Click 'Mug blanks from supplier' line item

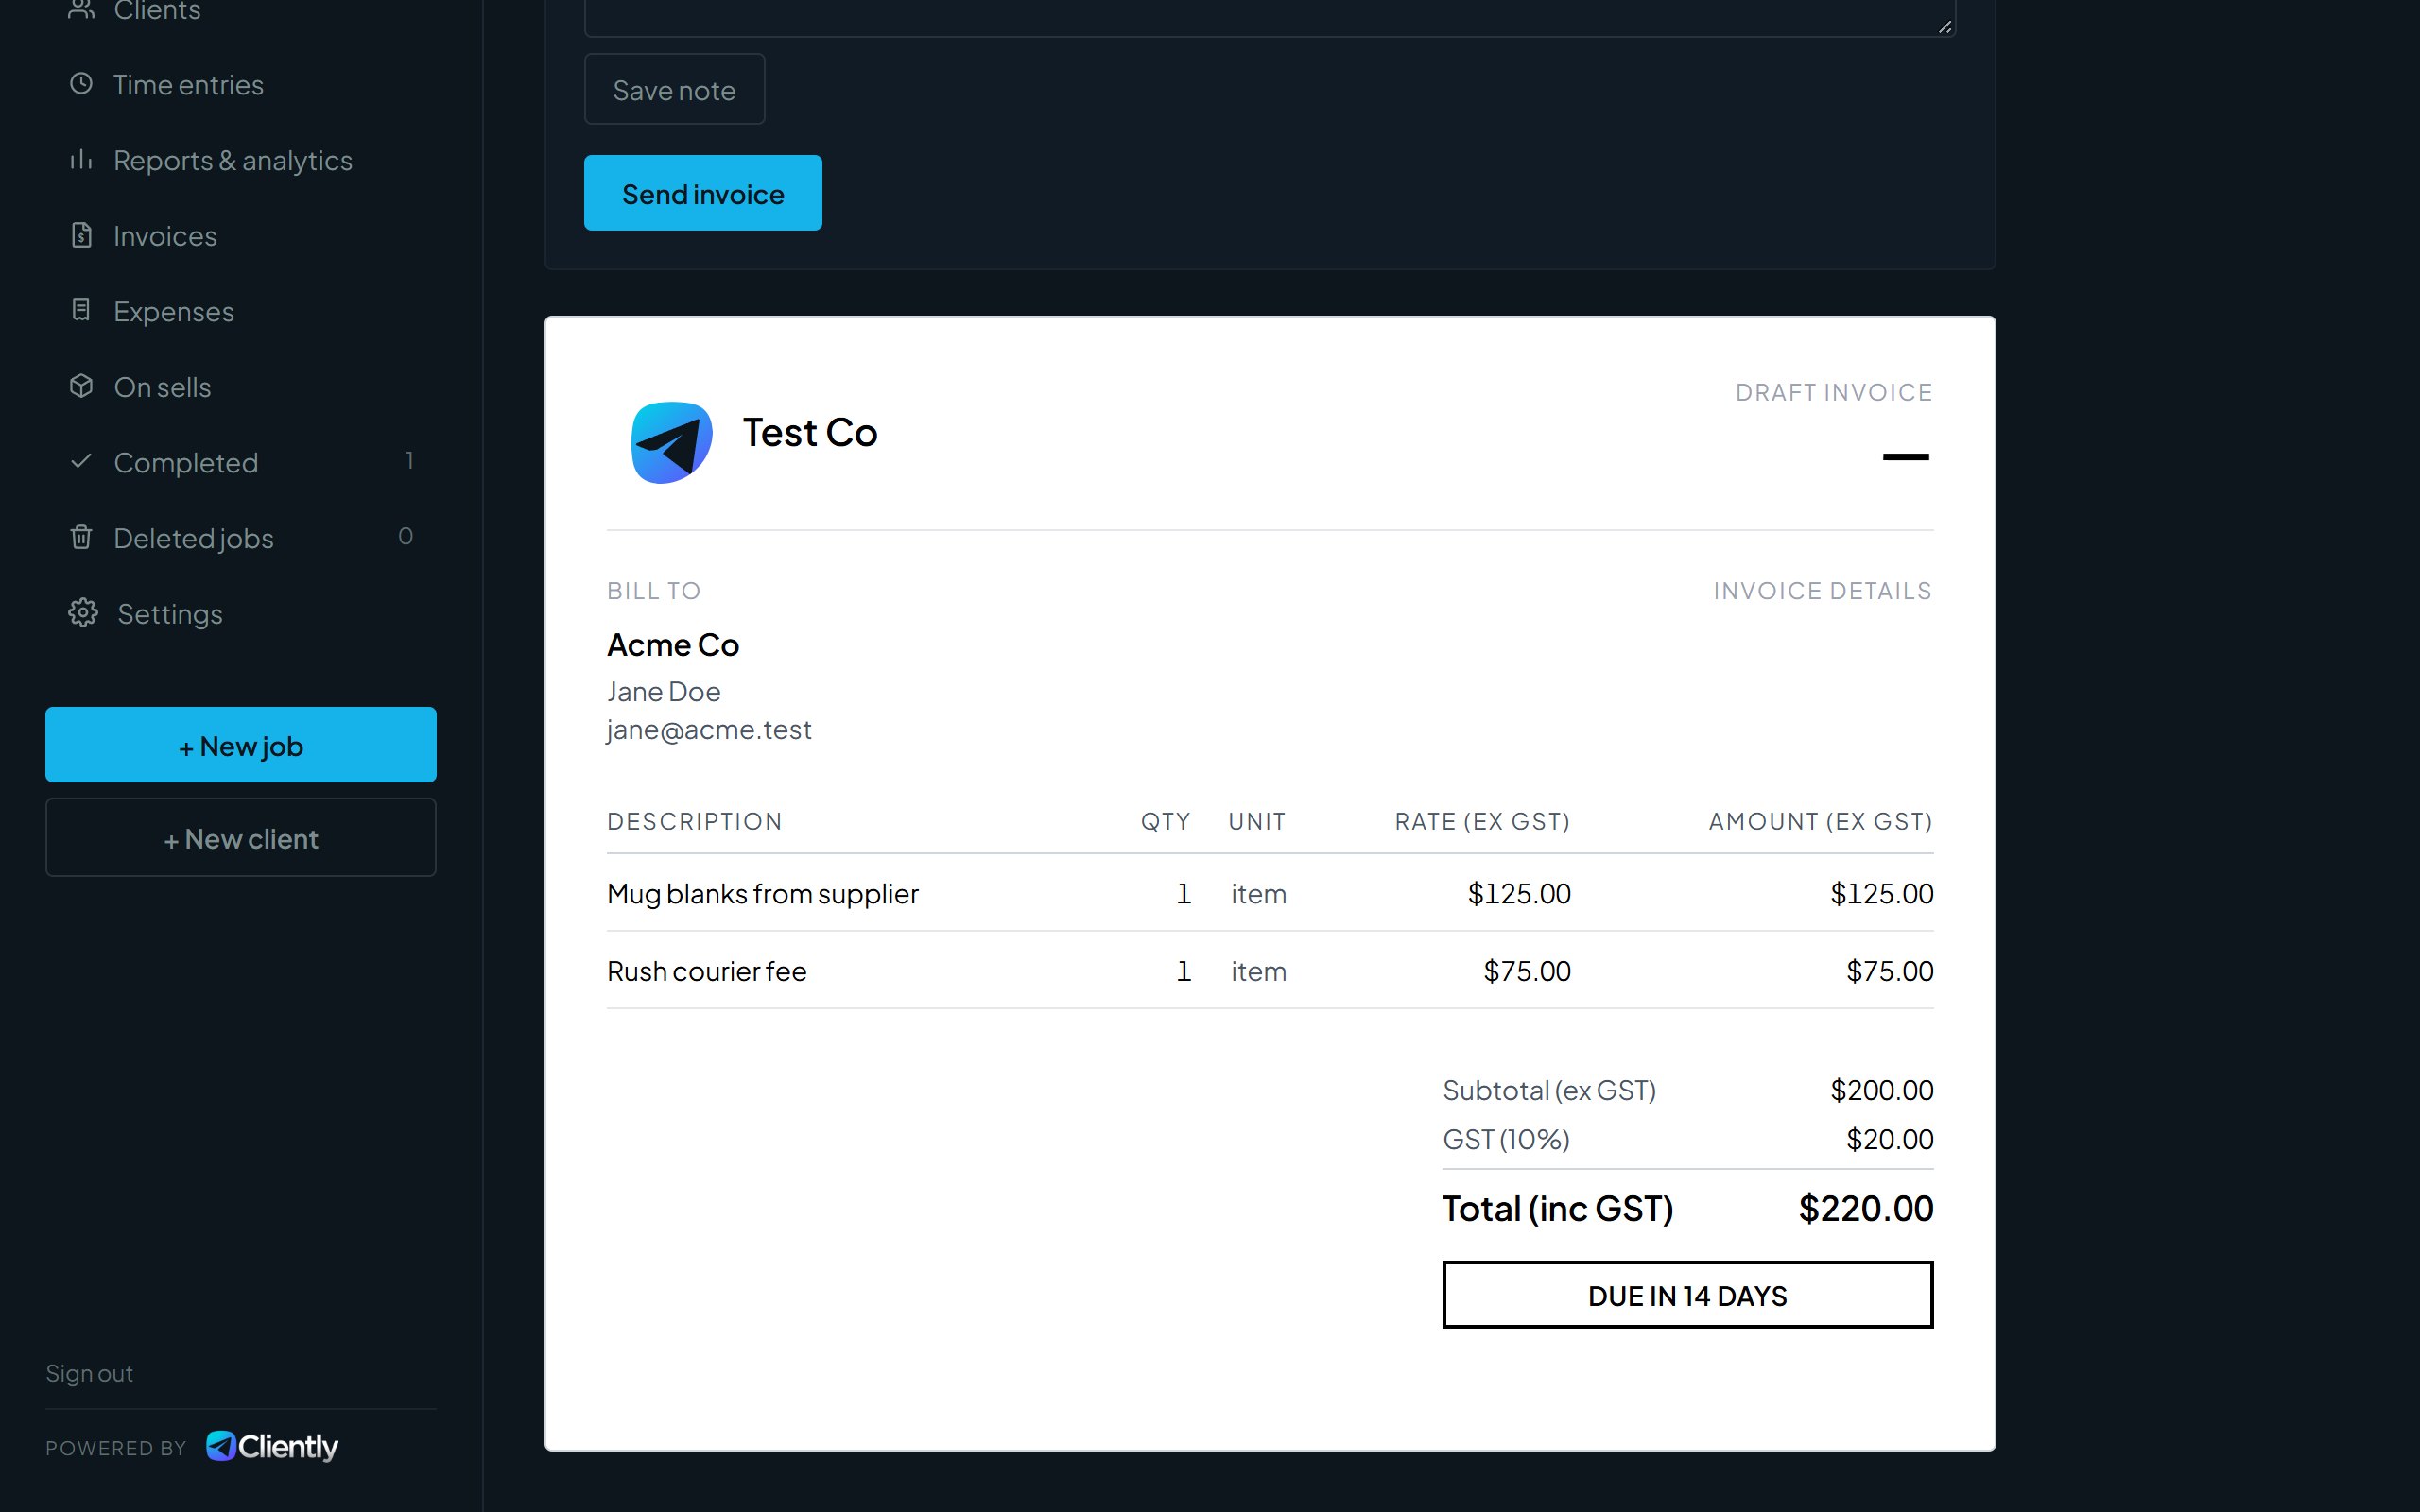[762, 893]
